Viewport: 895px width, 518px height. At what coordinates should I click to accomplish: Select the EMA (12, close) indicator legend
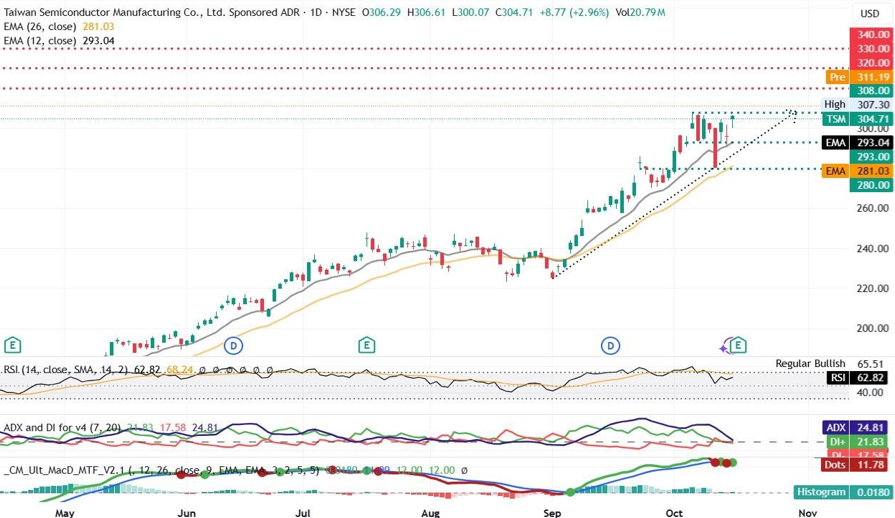[x=44, y=41]
